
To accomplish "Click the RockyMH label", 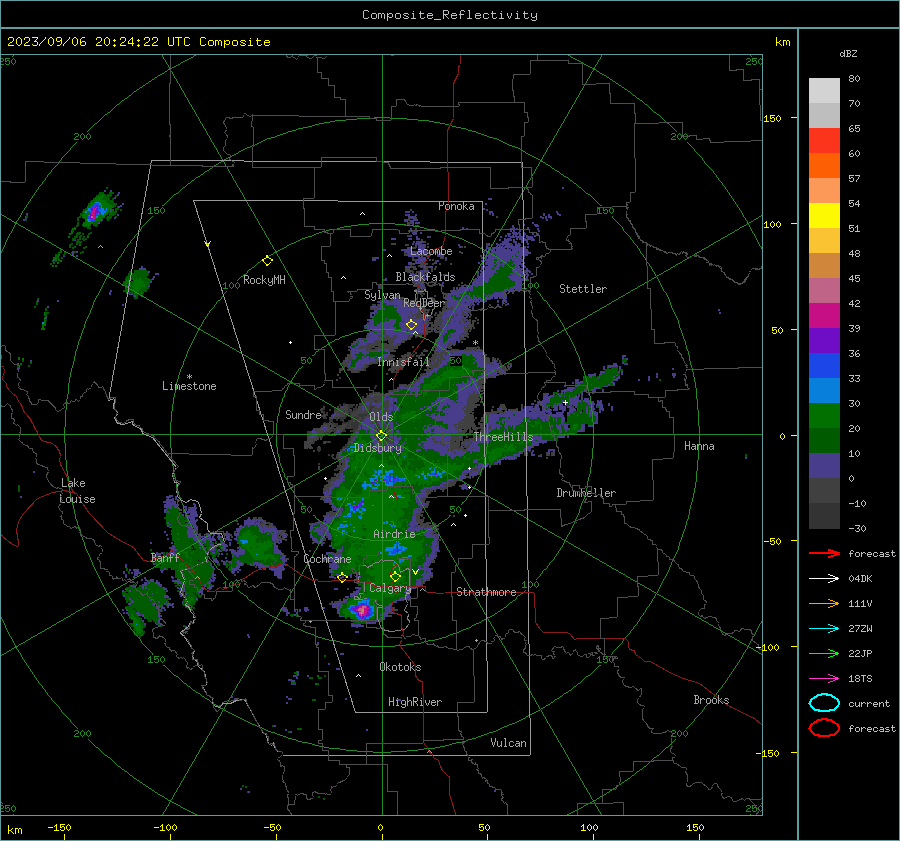I will tap(264, 280).
